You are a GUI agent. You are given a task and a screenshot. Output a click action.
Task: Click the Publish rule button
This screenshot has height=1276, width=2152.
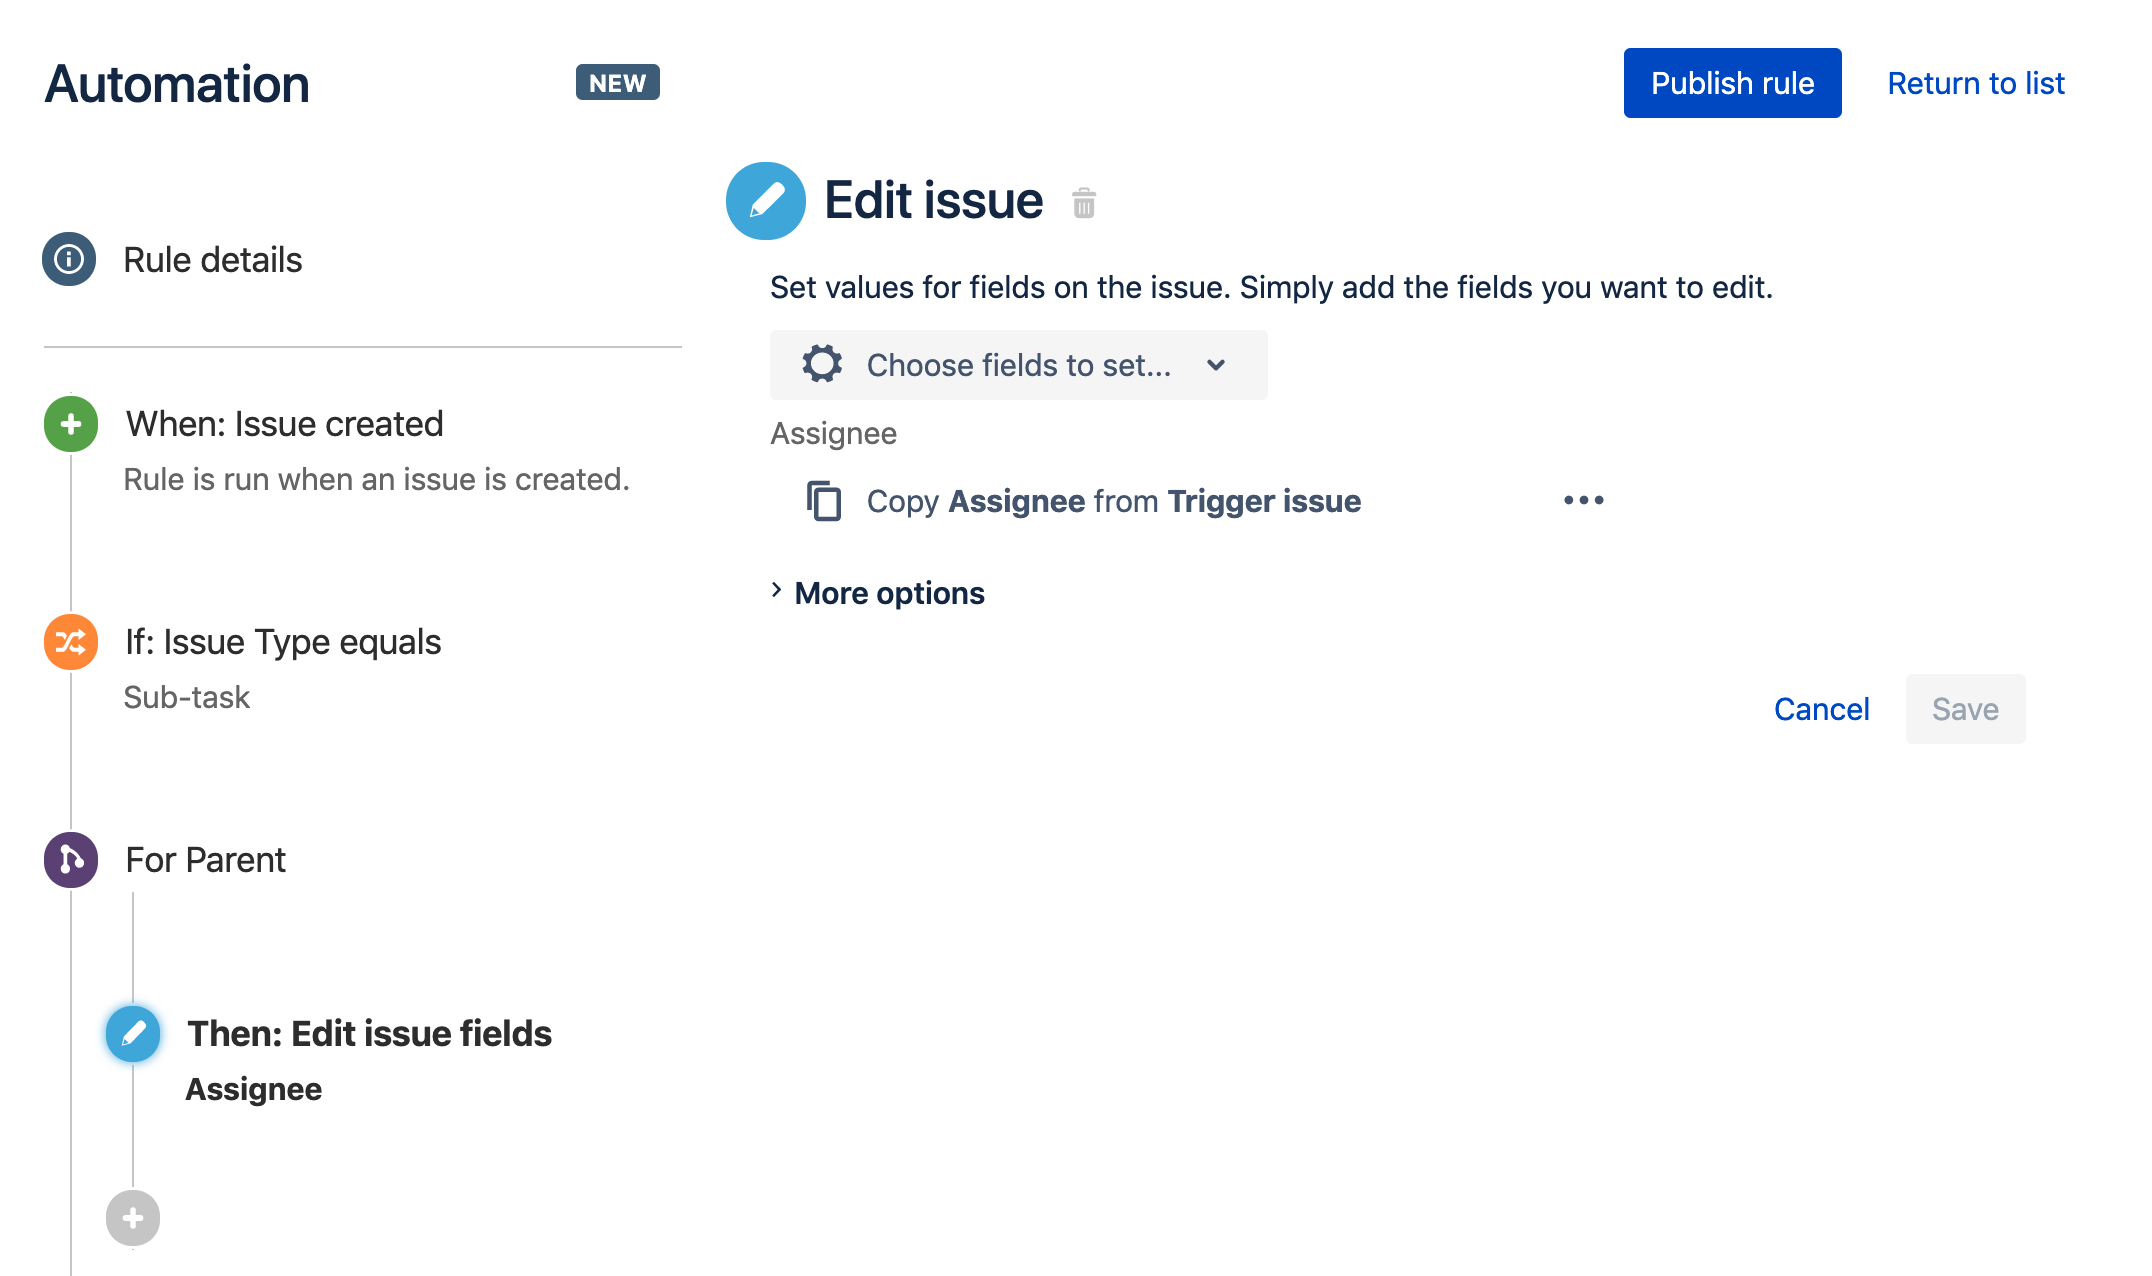(x=1733, y=83)
